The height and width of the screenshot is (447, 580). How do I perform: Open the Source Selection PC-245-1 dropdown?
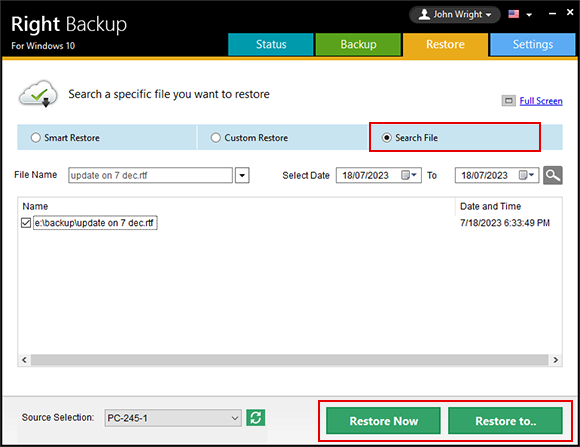[x=173, y=418]
